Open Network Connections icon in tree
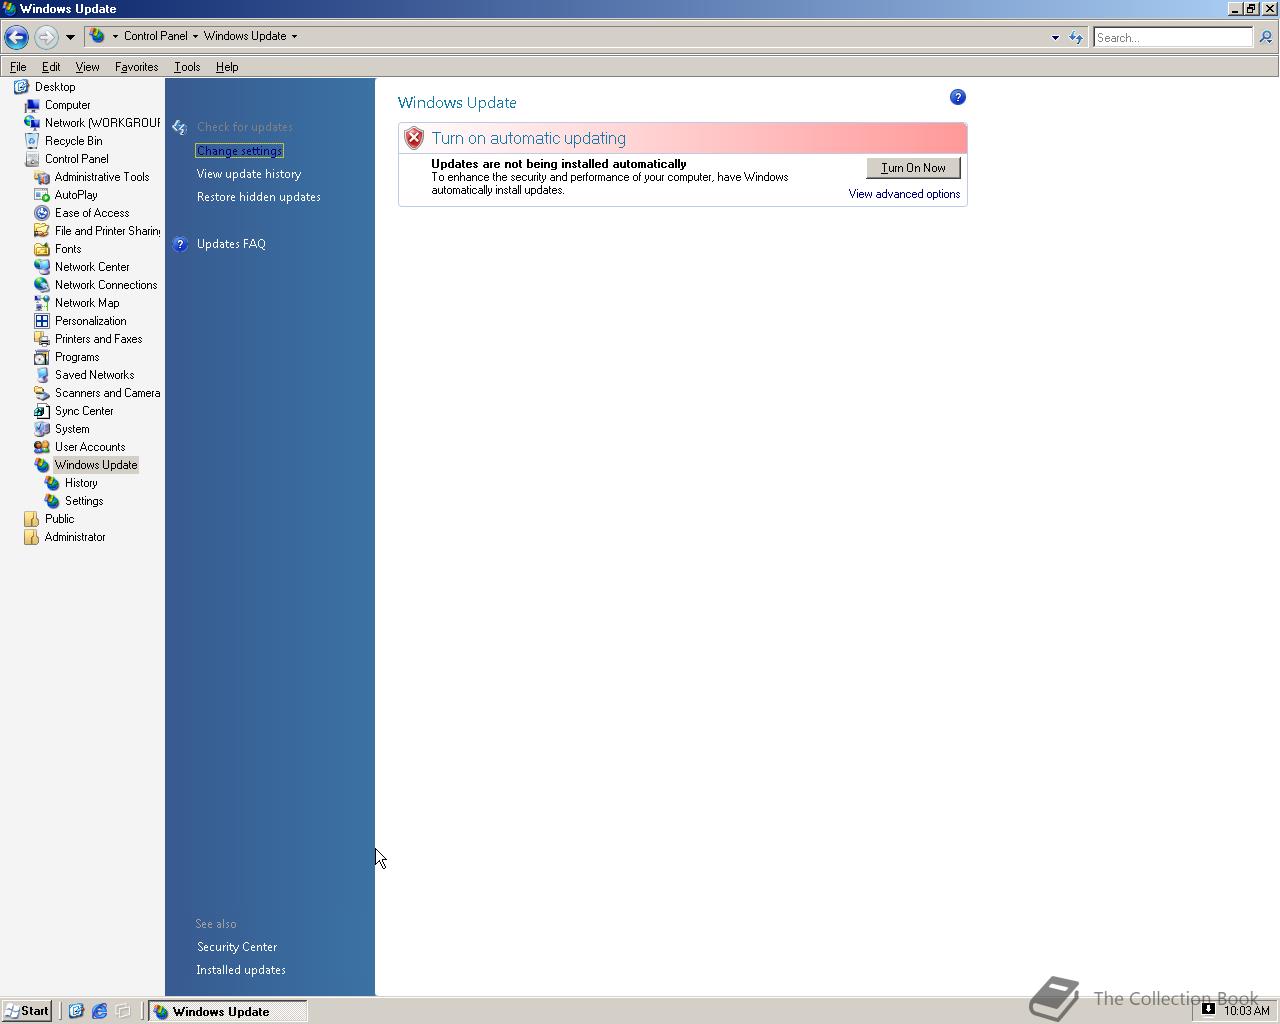The image size is (1280, 1024). click(41, 285)
